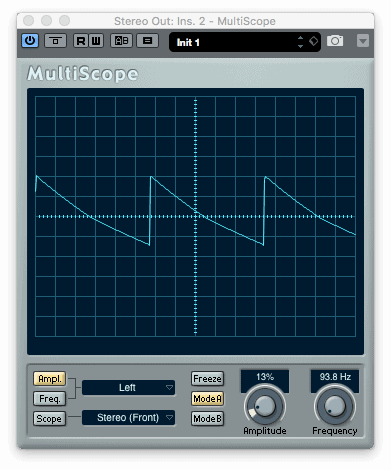Screen dimensions: 391x470
Task: Switch A/B comparison settings button
Action: [121, 41]
